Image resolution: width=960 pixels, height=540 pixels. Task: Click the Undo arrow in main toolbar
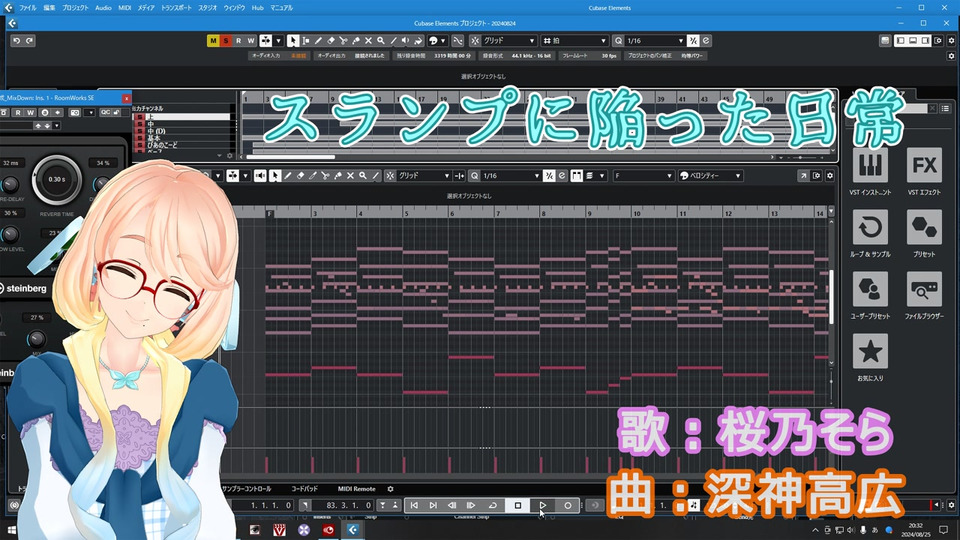[x=17, y=40]
